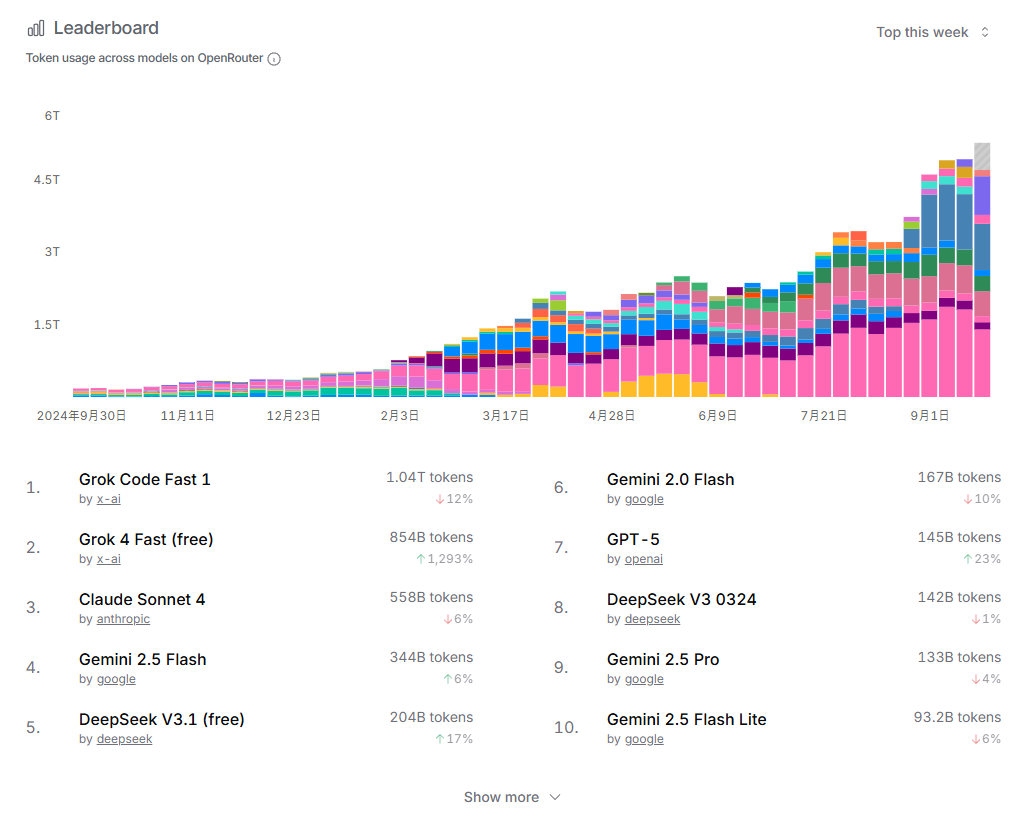
Task: Click the anthropic provider link
Action: (x=123, y=619)
